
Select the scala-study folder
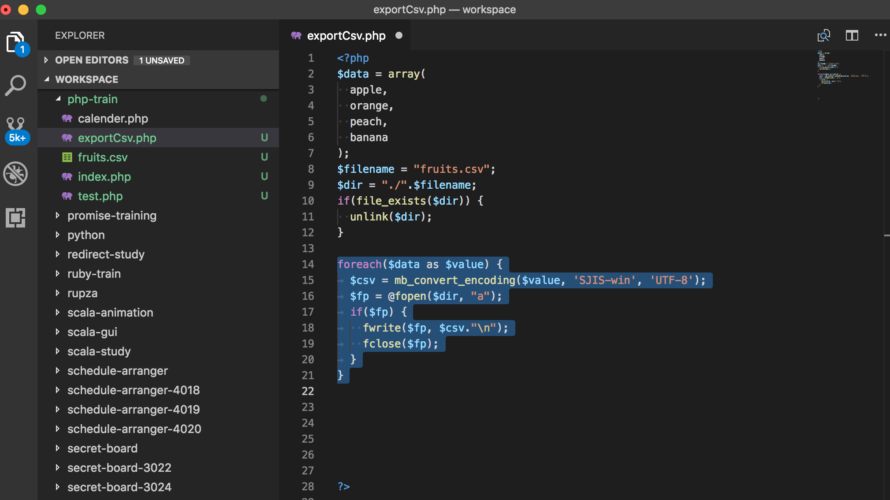point(158,351)
